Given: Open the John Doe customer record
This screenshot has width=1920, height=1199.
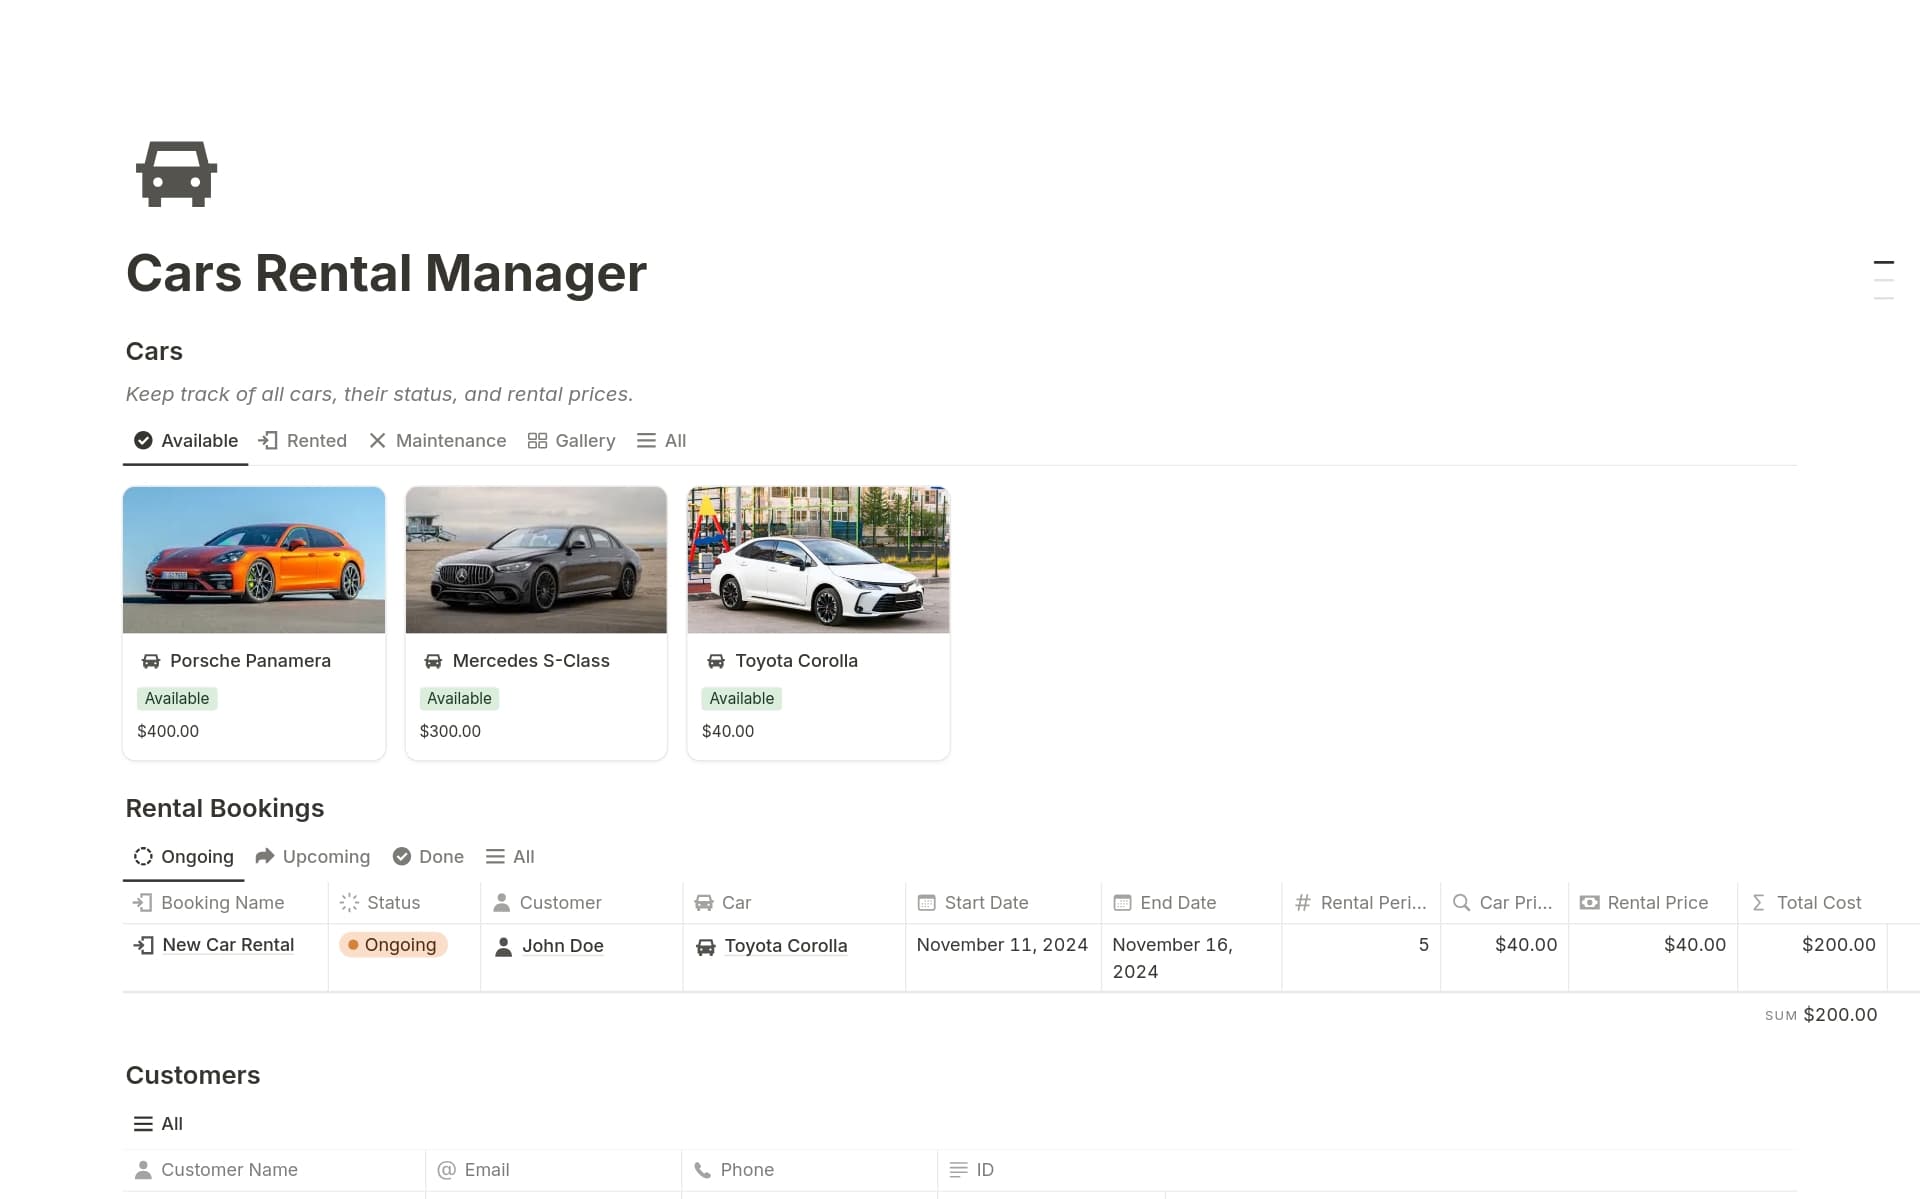Looking at the screenshot, I should tap(563, 945).
